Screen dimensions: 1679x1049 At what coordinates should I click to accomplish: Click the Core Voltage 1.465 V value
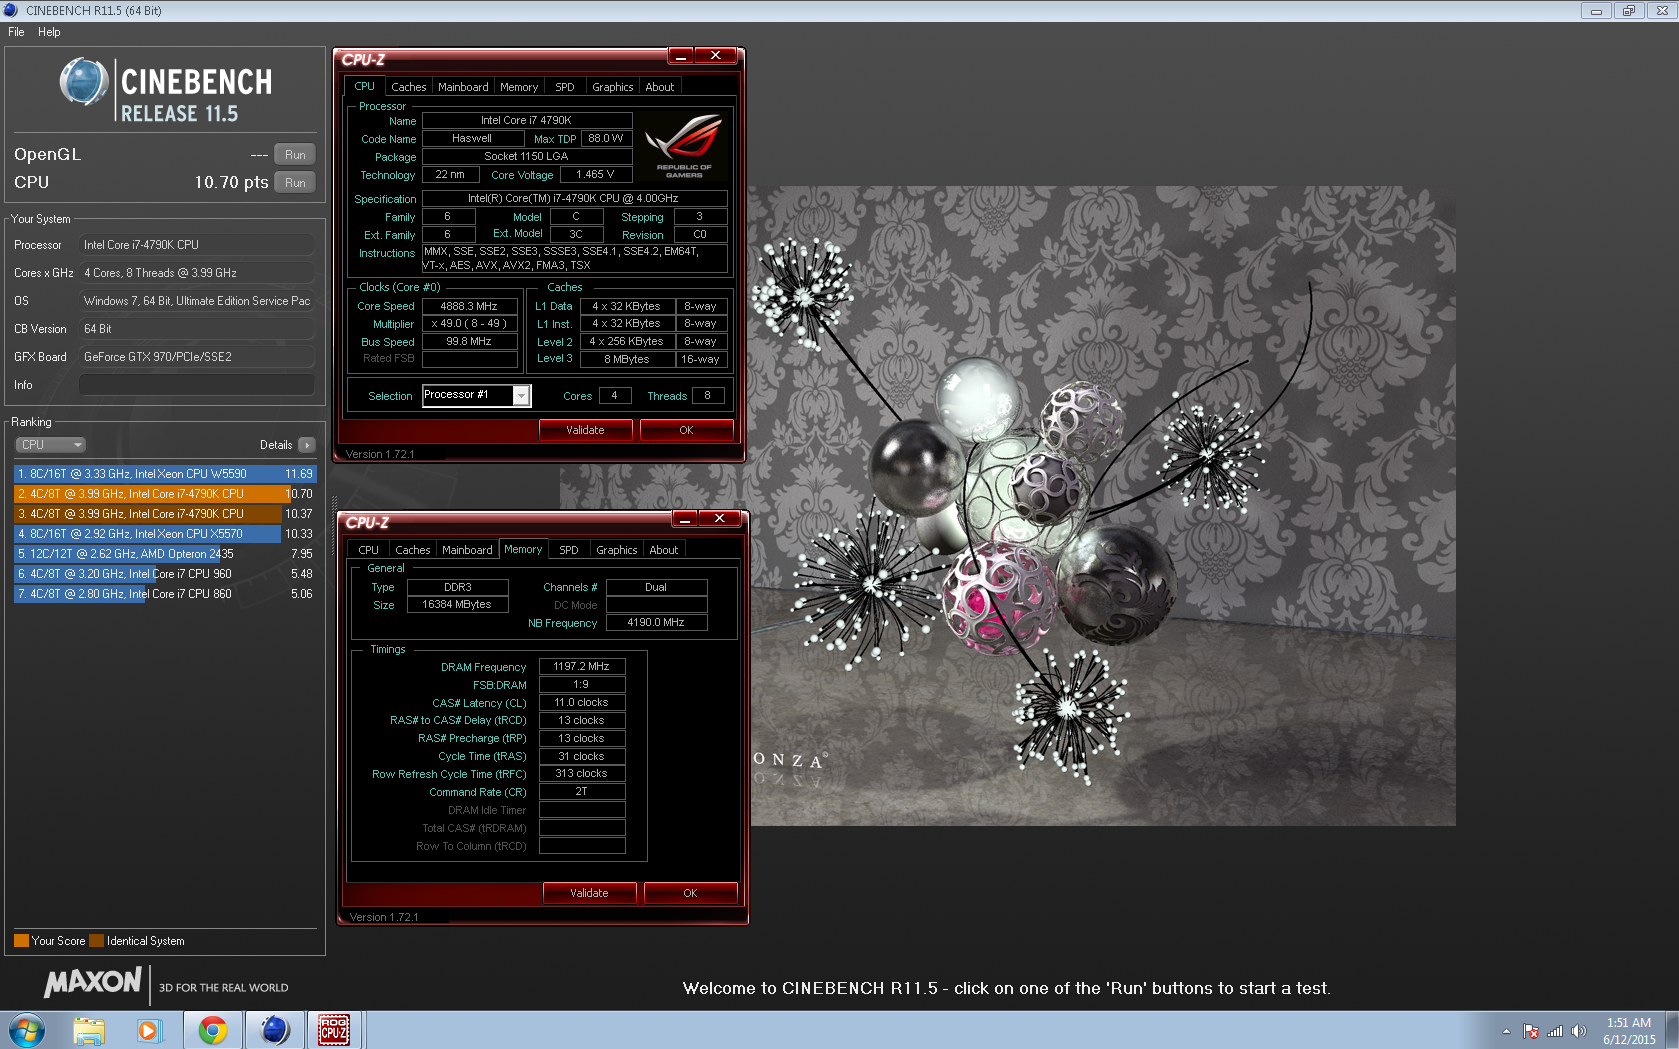point(595,174)
